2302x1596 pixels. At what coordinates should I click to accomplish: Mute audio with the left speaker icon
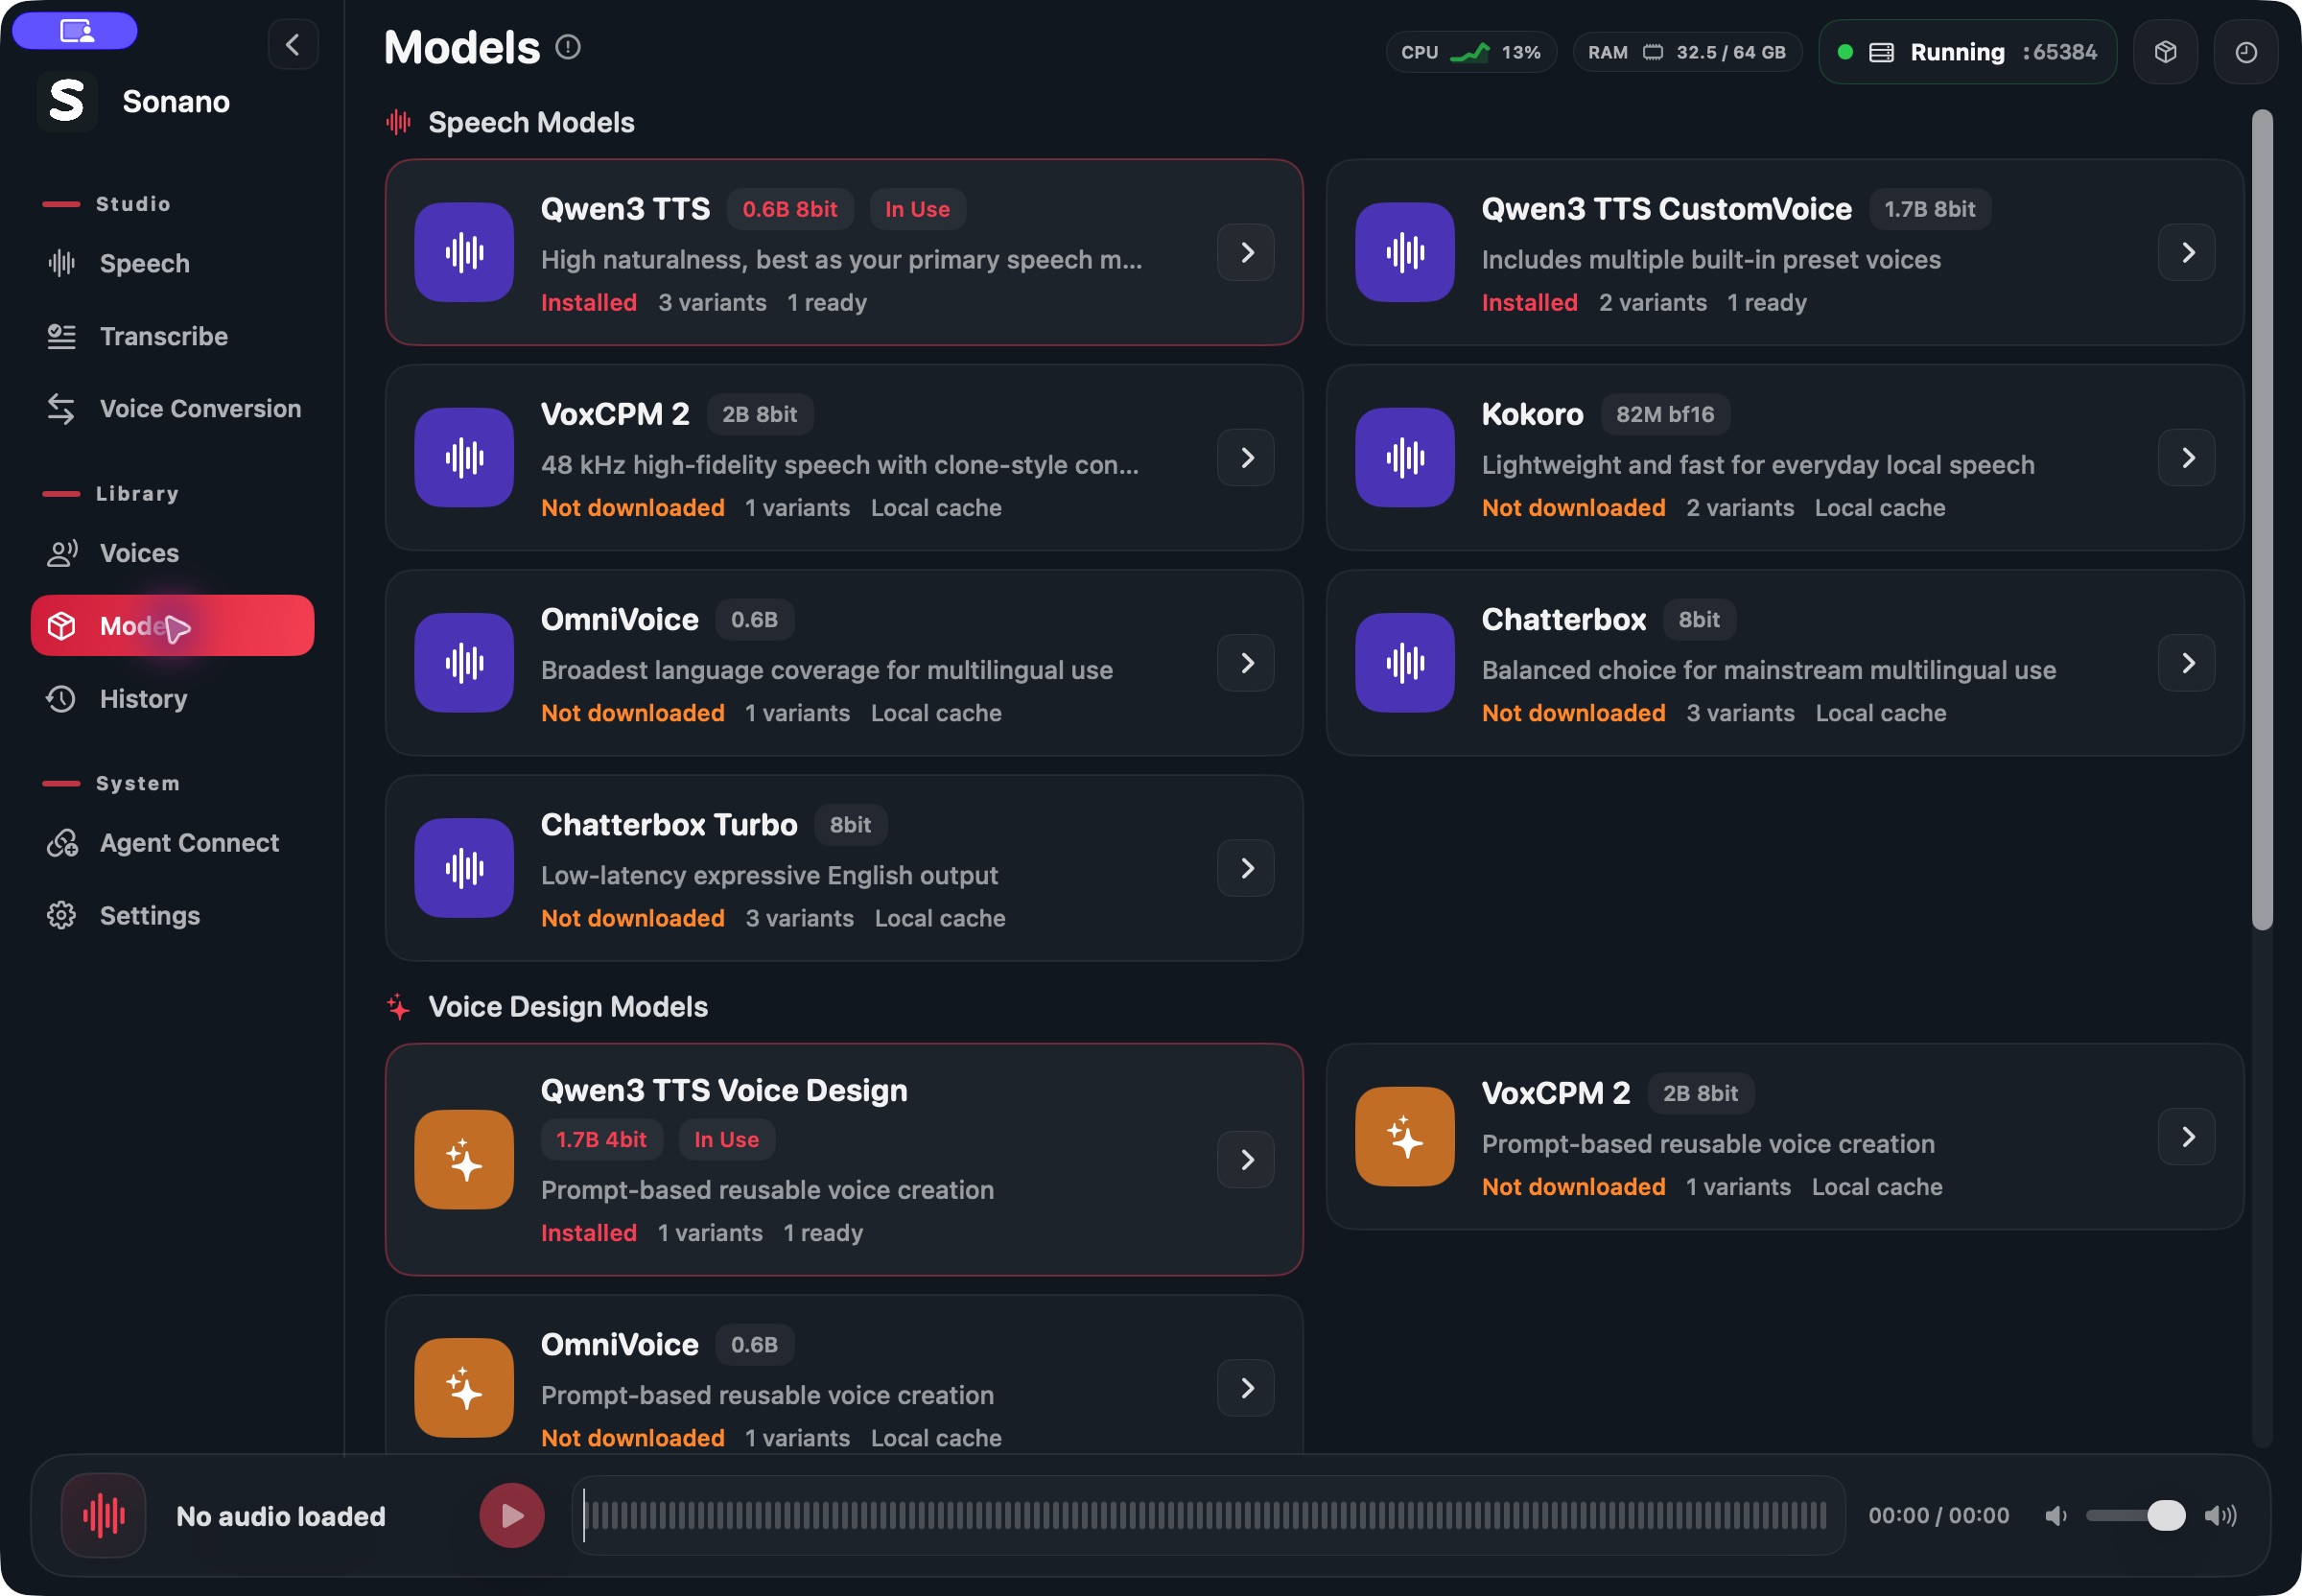coord(2056,1516)
